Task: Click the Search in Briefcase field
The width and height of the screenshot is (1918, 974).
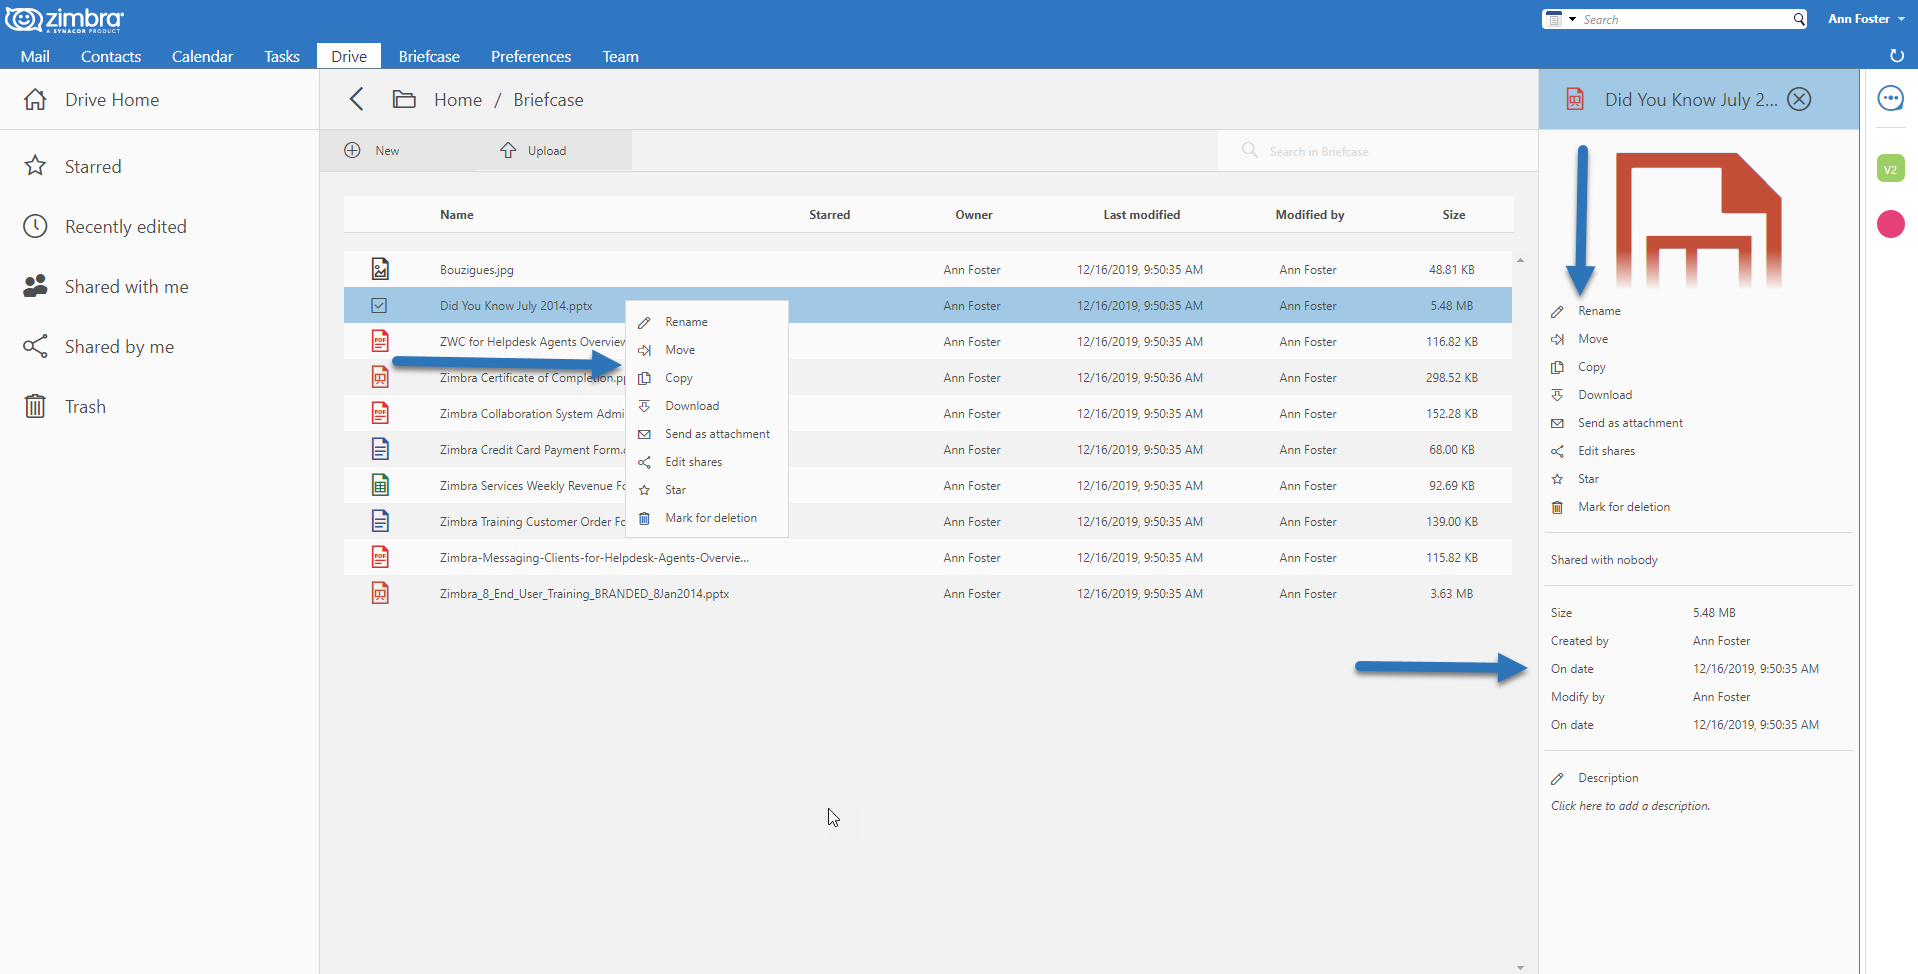Action: click(x=1377, y=151)
